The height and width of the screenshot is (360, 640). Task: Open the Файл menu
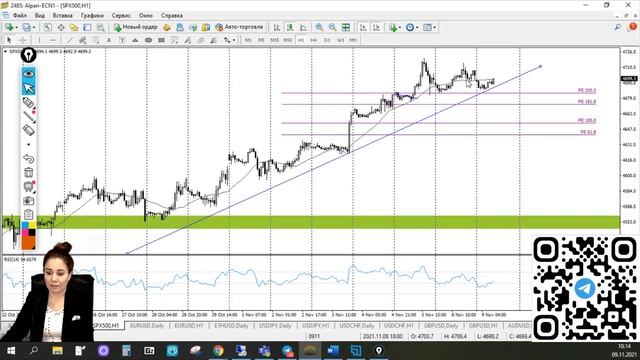(x=20, y=16)
